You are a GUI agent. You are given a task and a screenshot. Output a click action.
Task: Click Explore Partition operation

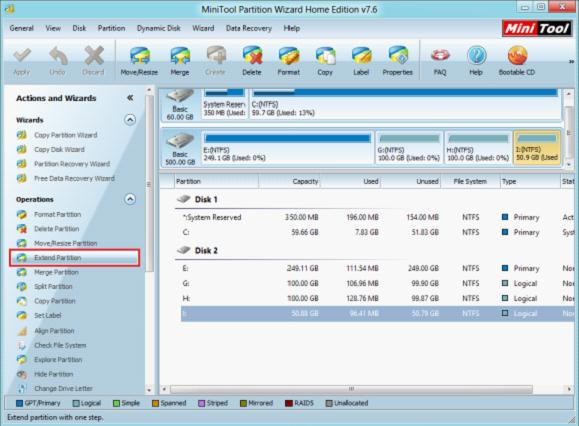point(58,360)
